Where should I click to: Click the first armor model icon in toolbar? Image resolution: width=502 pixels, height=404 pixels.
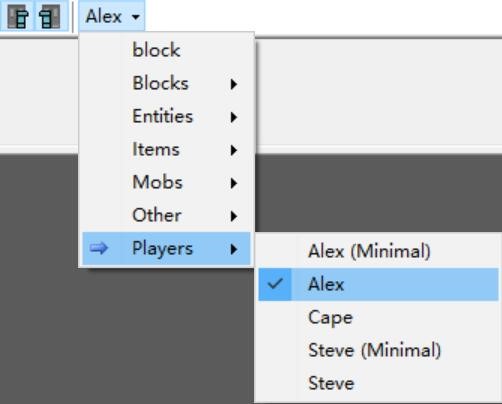(x=18, y=16)
